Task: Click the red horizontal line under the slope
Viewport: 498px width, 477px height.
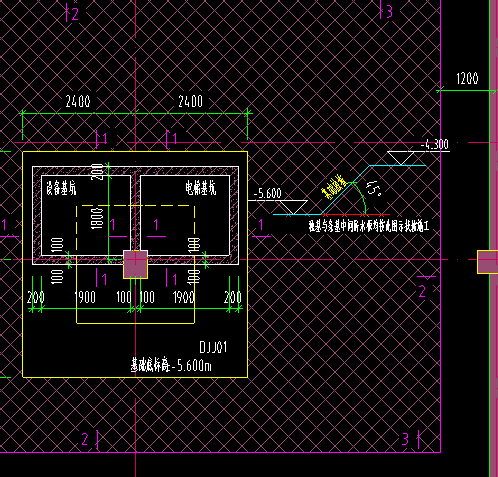Action: tap(355, 214)
